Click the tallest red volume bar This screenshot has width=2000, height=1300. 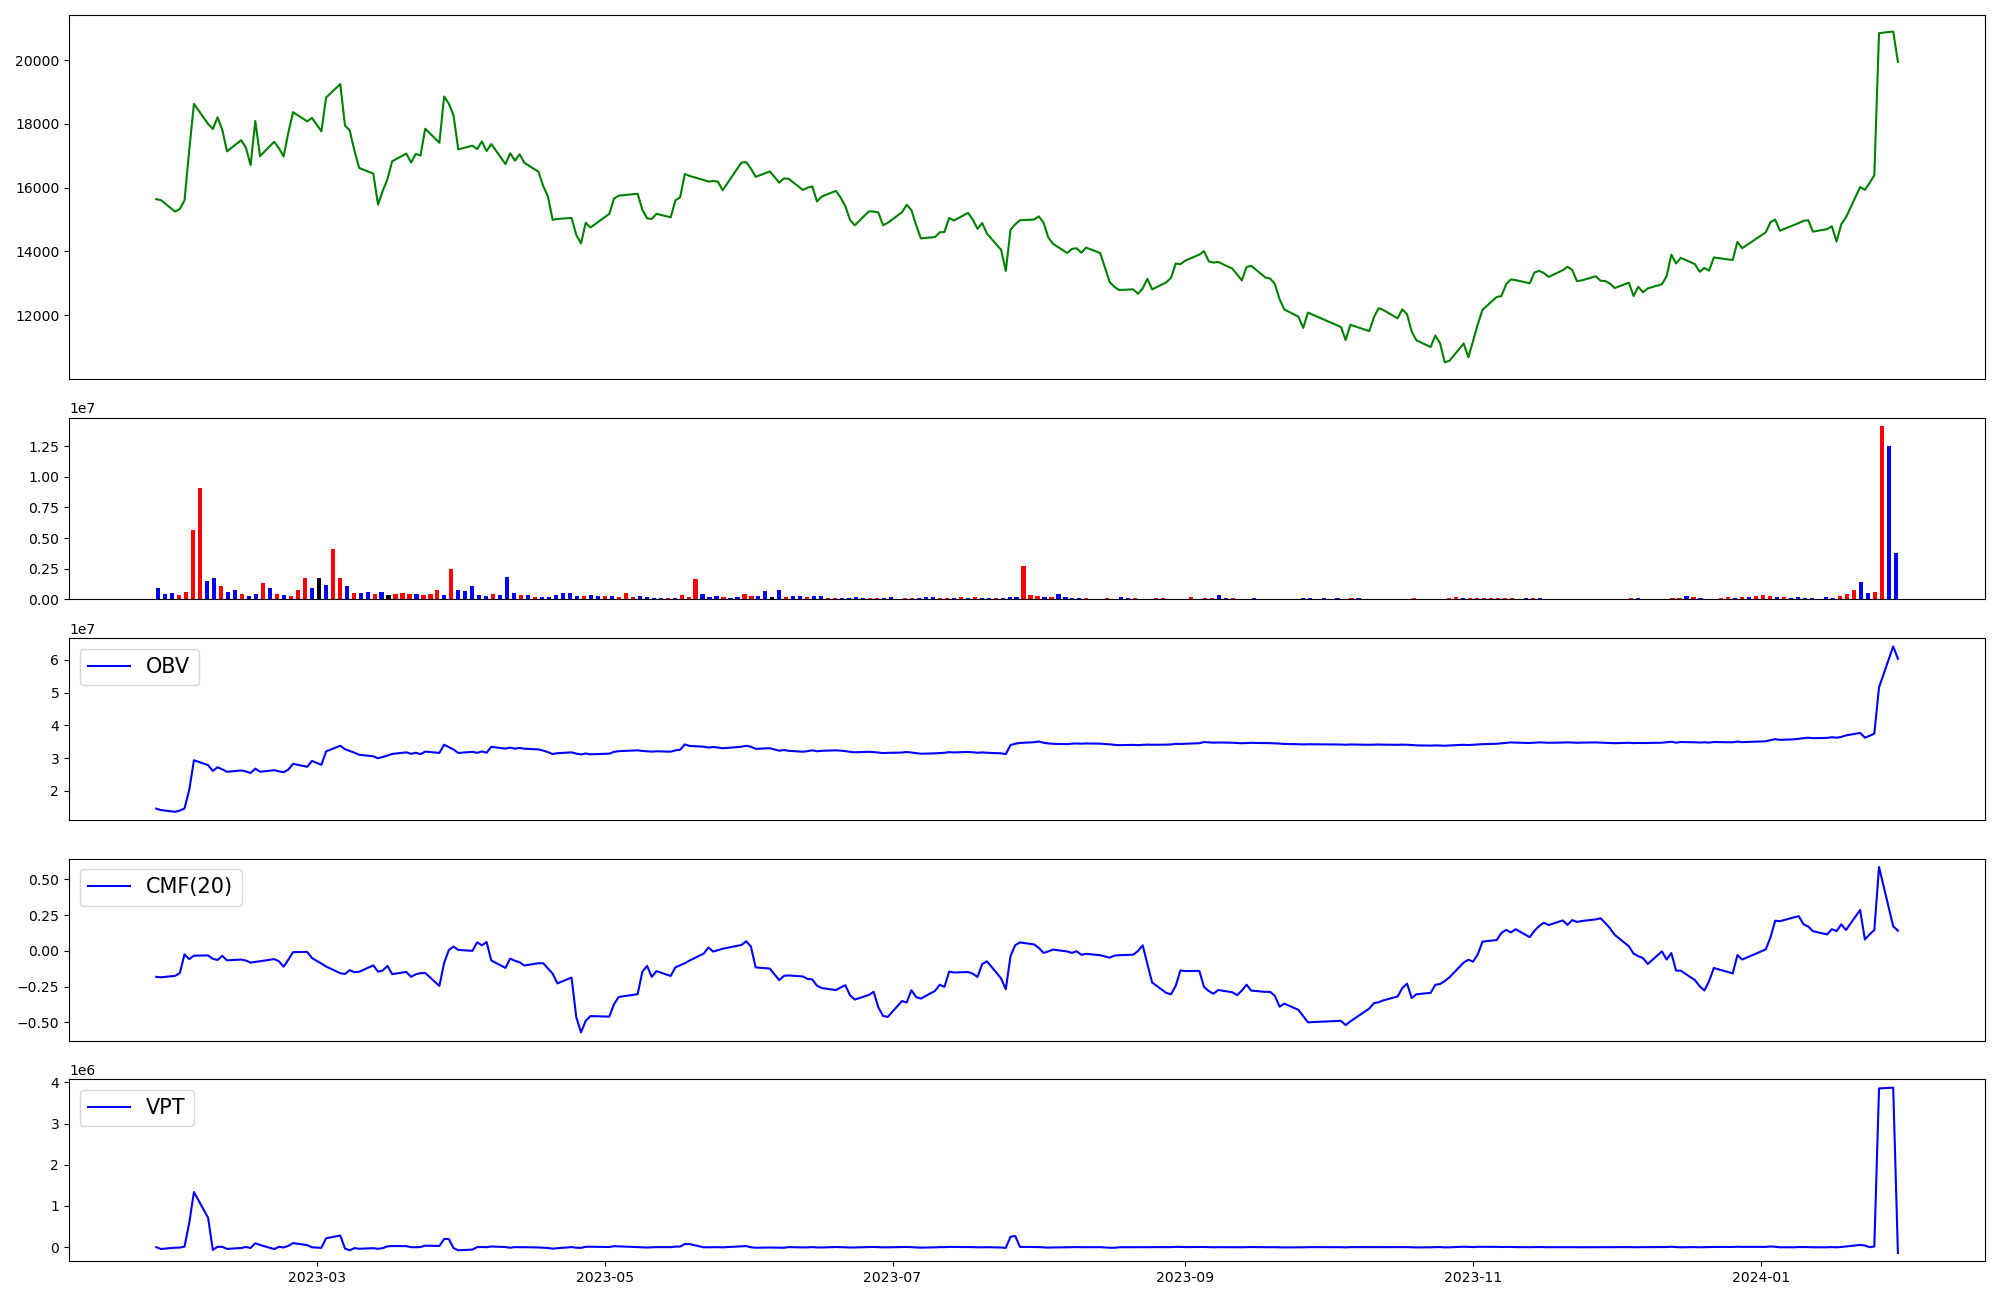[1882, 510]
